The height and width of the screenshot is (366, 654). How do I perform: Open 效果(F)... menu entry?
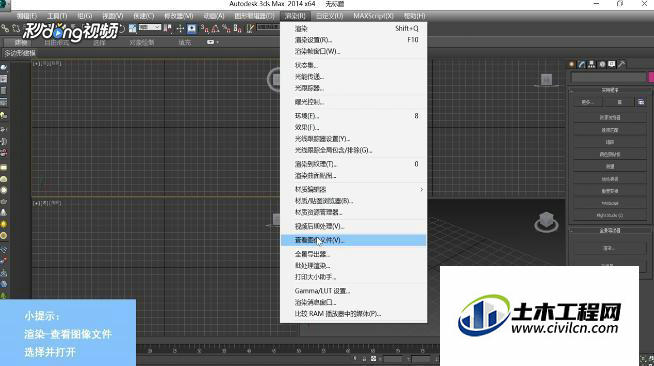click(x=354, y=127)
